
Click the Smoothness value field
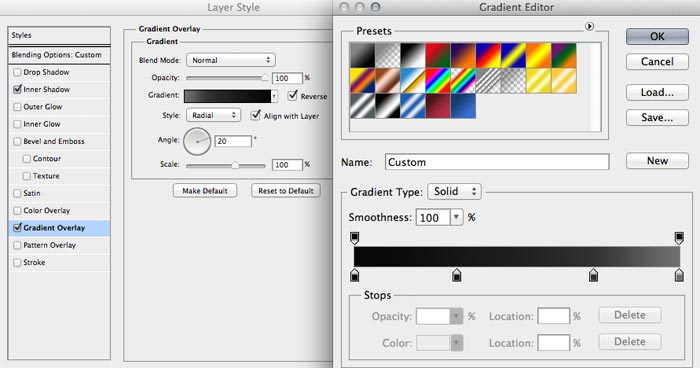[433, 217]
